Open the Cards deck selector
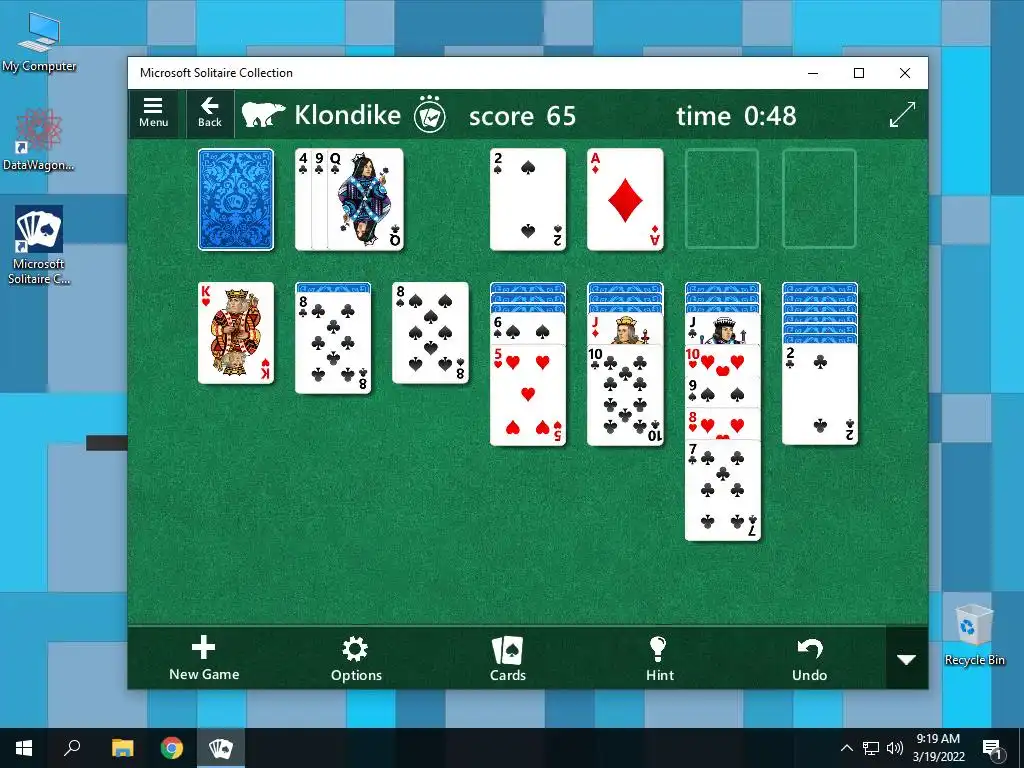1024x768 pixels. (x=507, y=658)
